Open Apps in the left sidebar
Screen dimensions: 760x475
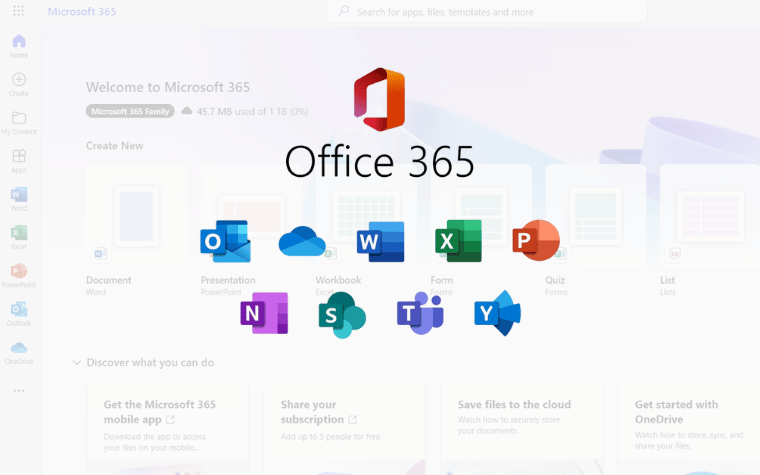pos(19,161)
